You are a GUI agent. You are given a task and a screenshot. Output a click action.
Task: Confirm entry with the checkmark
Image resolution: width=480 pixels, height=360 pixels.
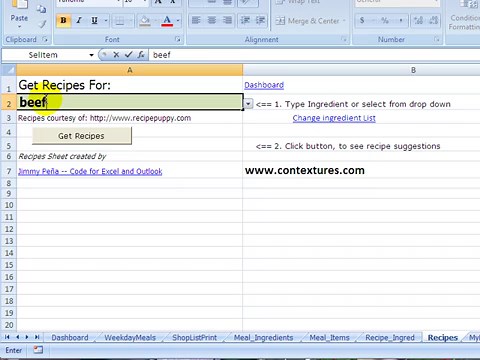(x=128, y=55)
